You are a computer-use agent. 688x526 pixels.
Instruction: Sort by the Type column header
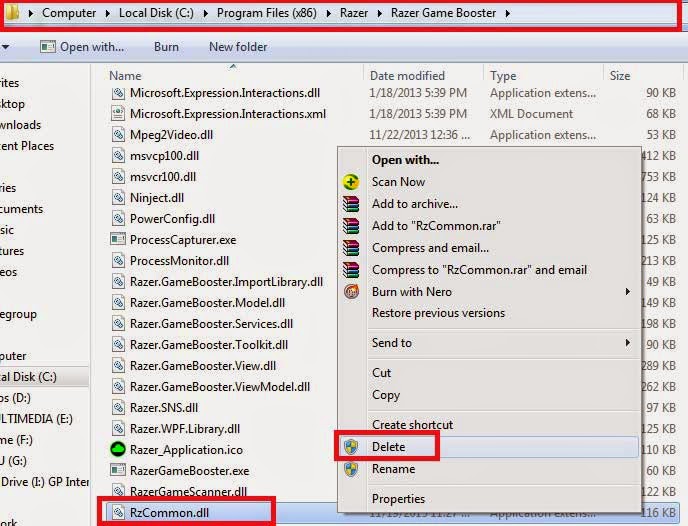(x=503, y=76)
